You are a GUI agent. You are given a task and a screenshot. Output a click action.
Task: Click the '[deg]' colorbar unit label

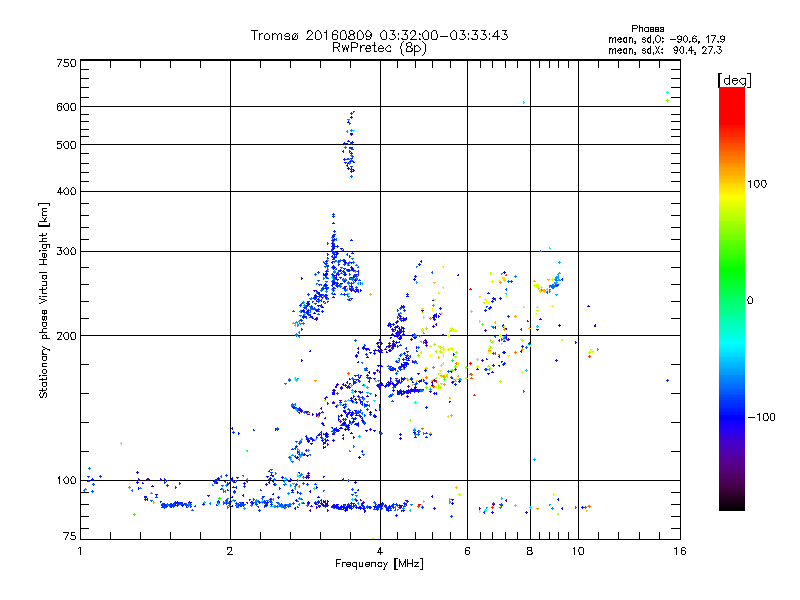point(734,80)
